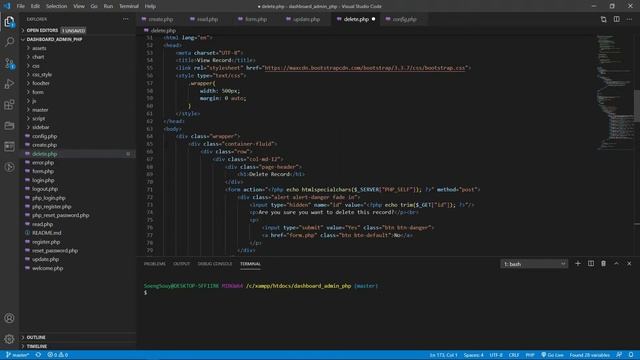Split the terminal panel

coord(591,264)
